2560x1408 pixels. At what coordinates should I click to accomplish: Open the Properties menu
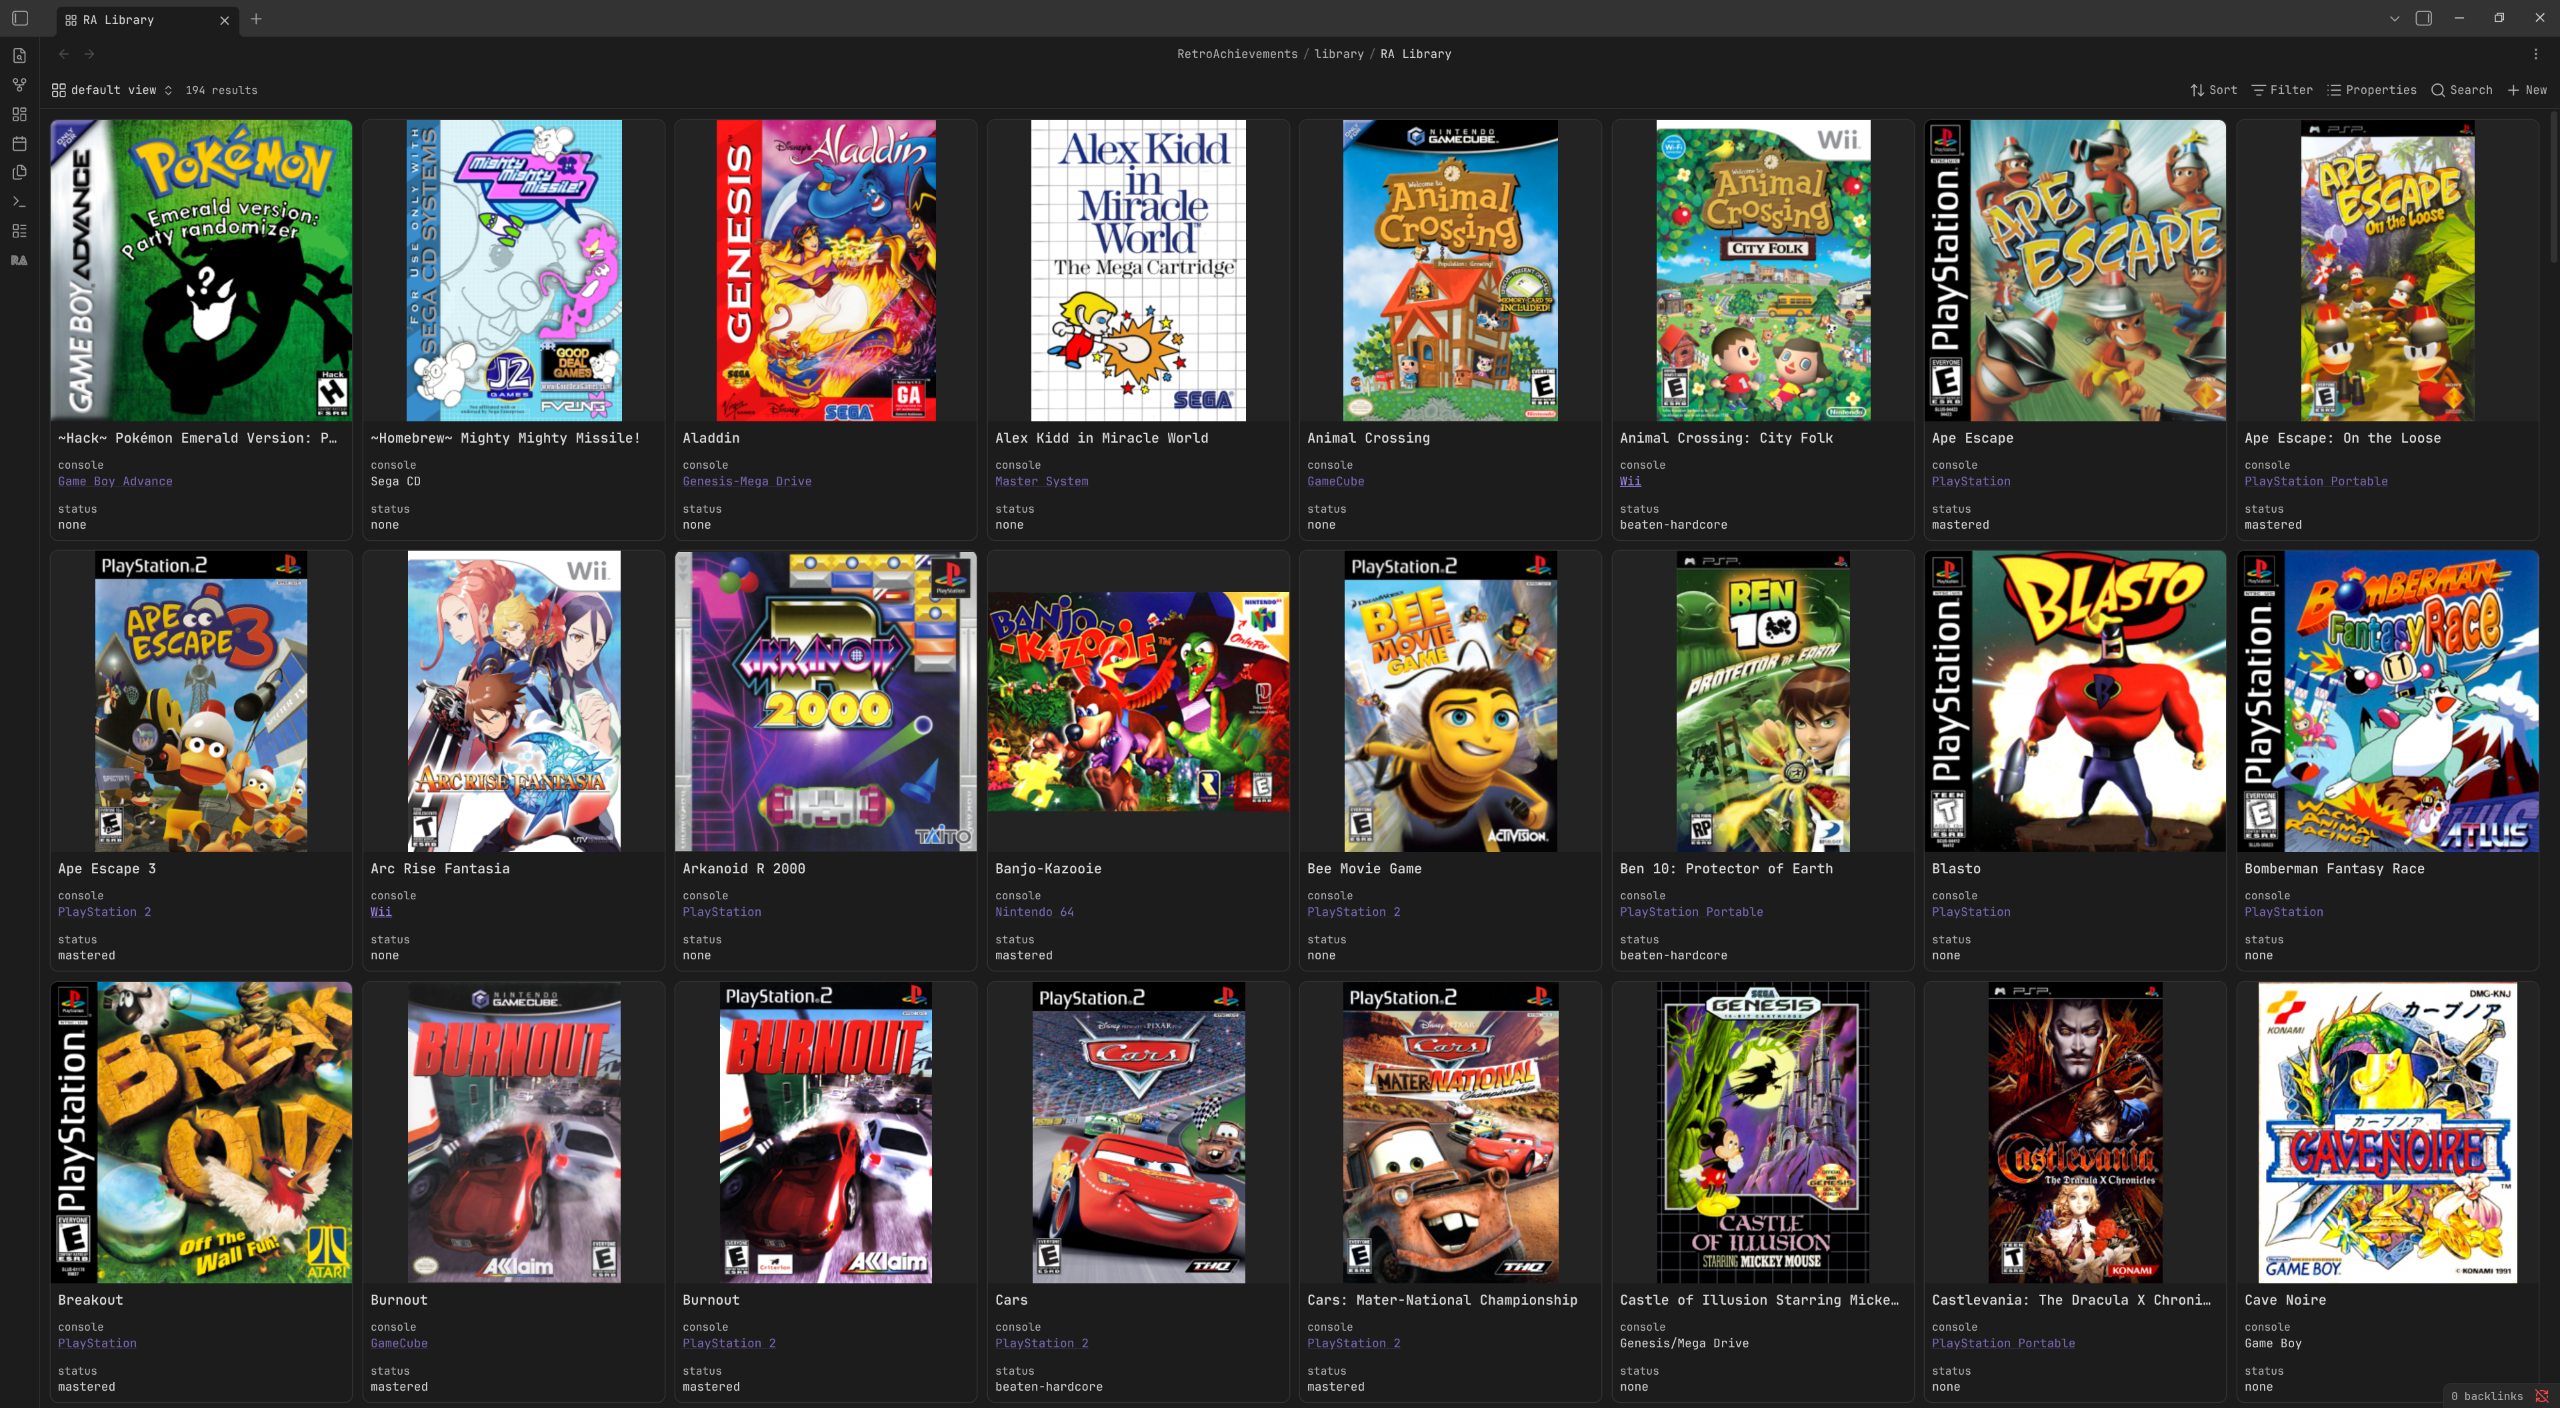pyautogui.click(x=2371, y=90)
